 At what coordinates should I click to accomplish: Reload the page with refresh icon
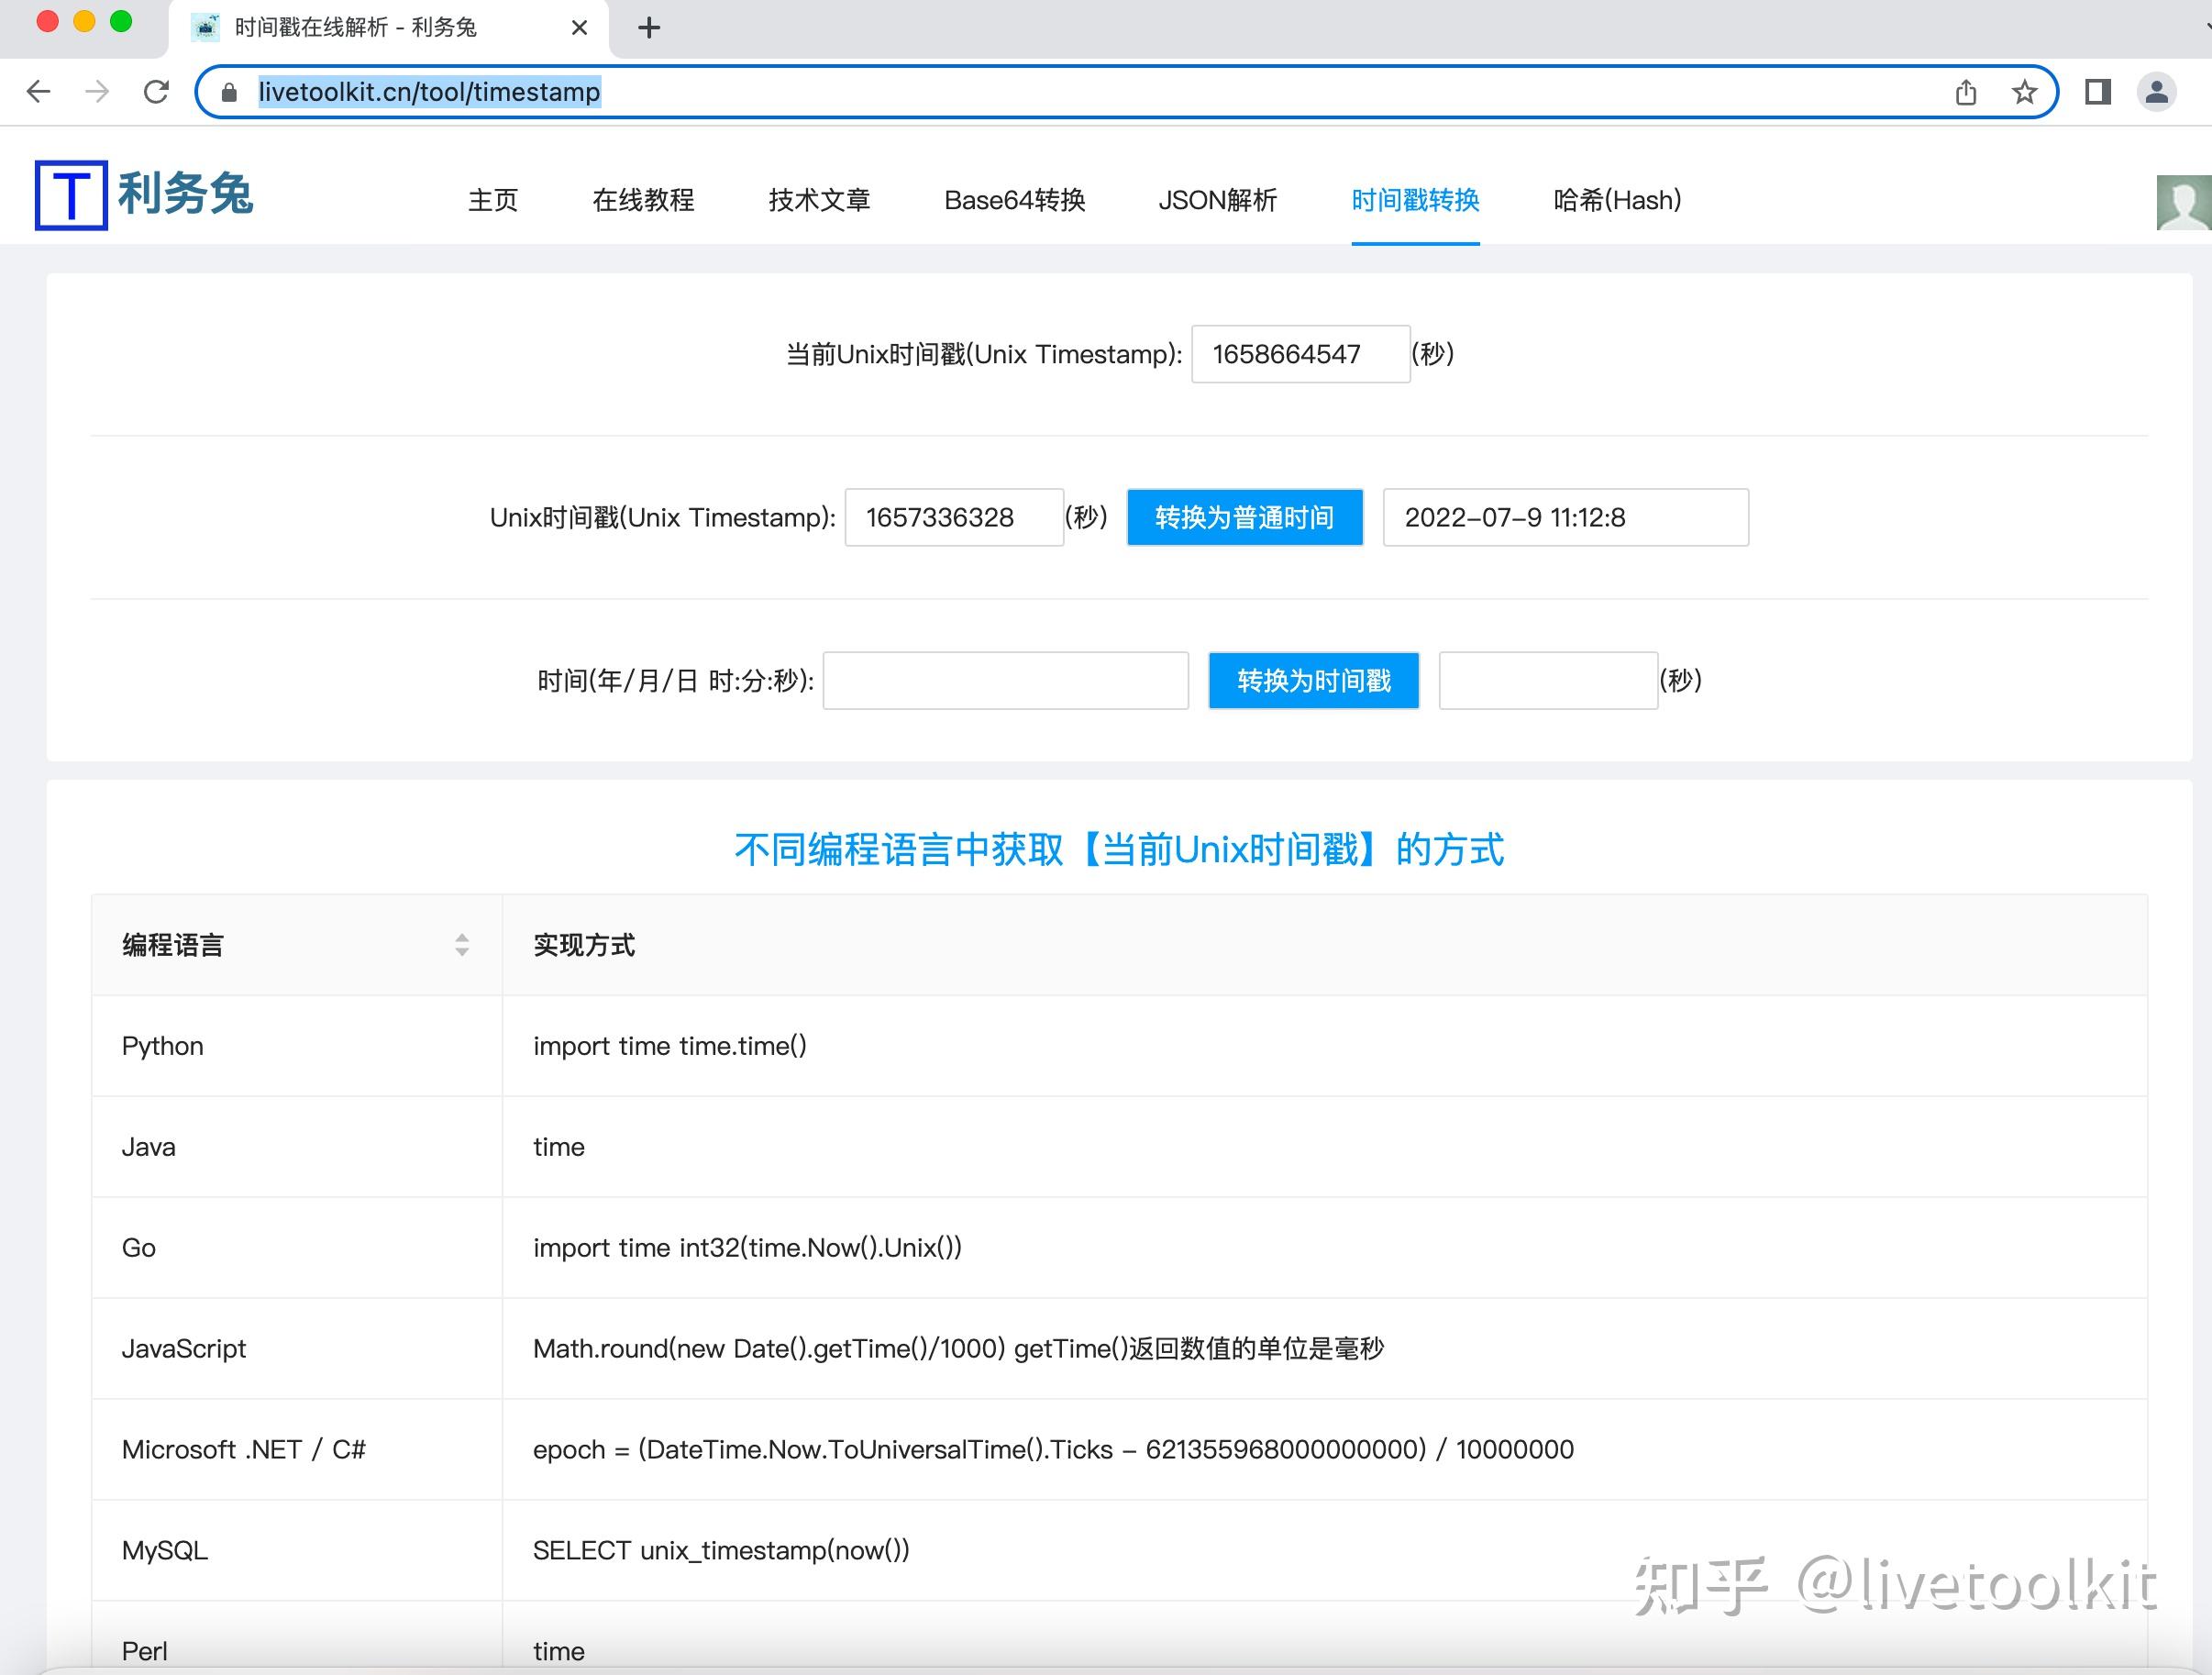[x=156, y=92]
